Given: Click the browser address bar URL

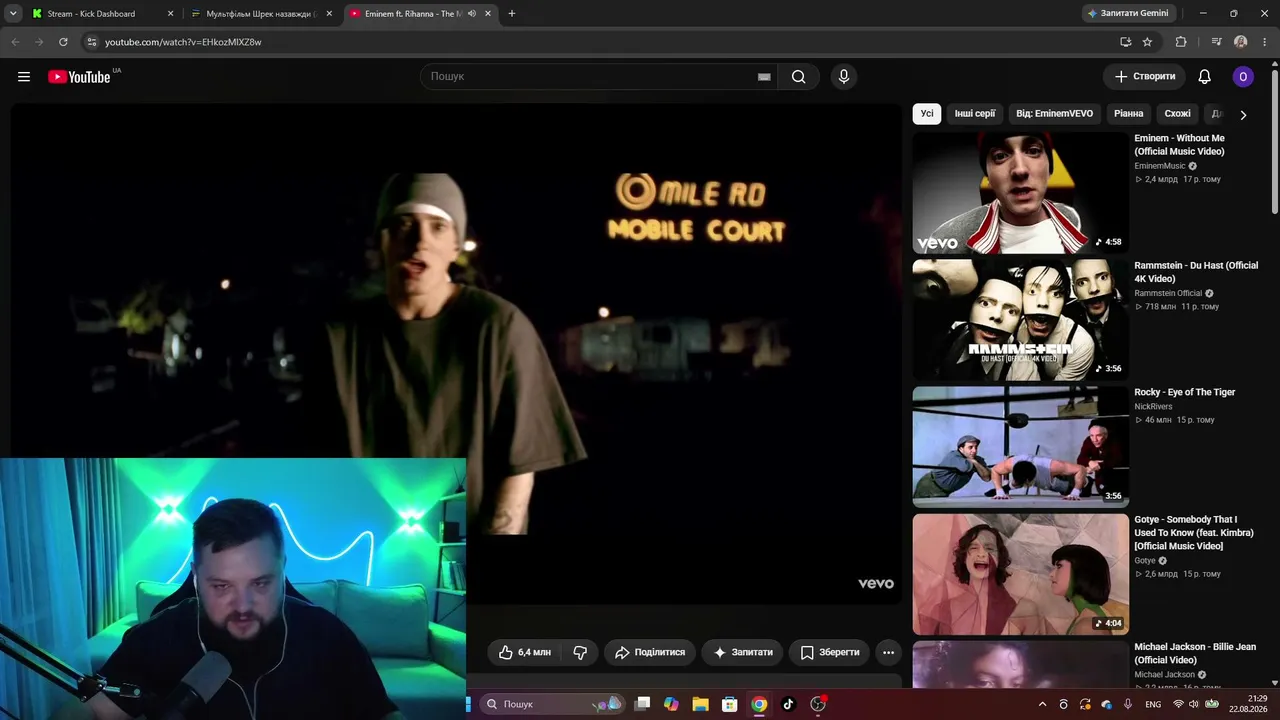Looking at the screenshot, I should click(183, 42).
